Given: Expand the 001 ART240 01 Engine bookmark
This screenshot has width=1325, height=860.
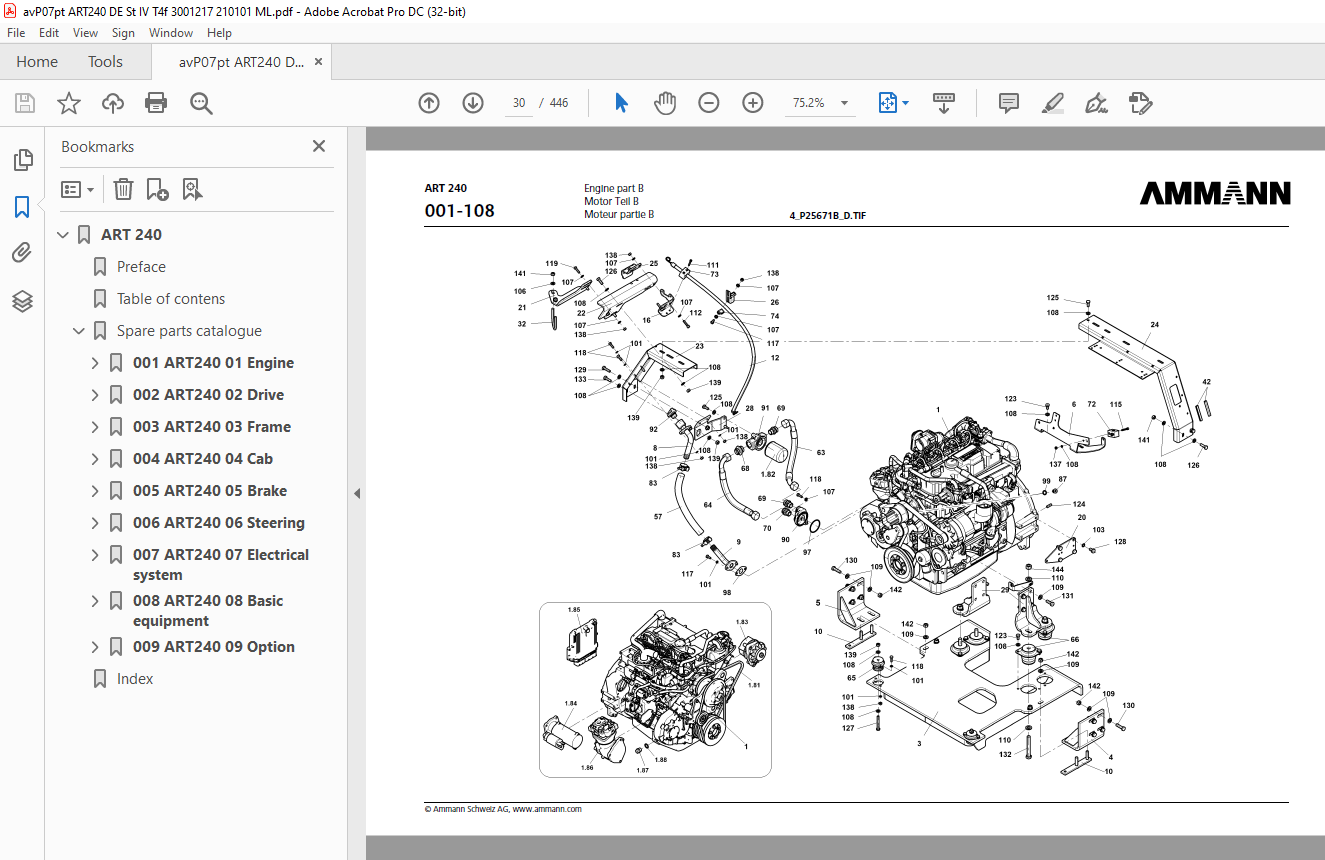Looking at the screenshot, I should [x=95, y=363].
